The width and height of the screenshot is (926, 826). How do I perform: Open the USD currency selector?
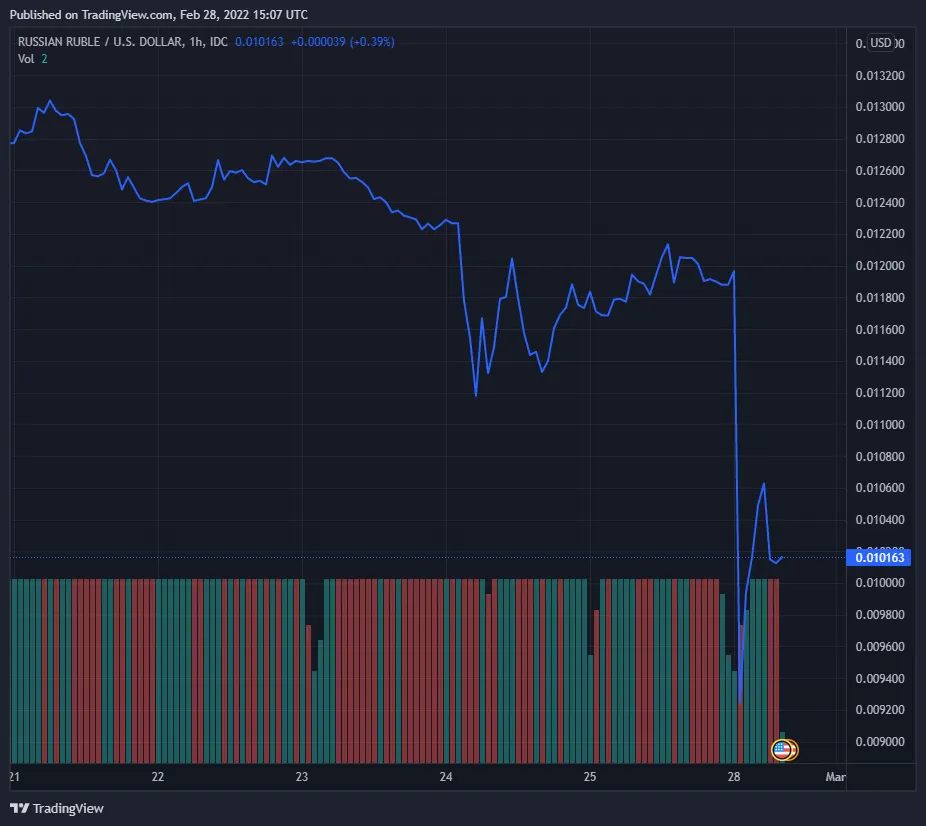point(881,43)
